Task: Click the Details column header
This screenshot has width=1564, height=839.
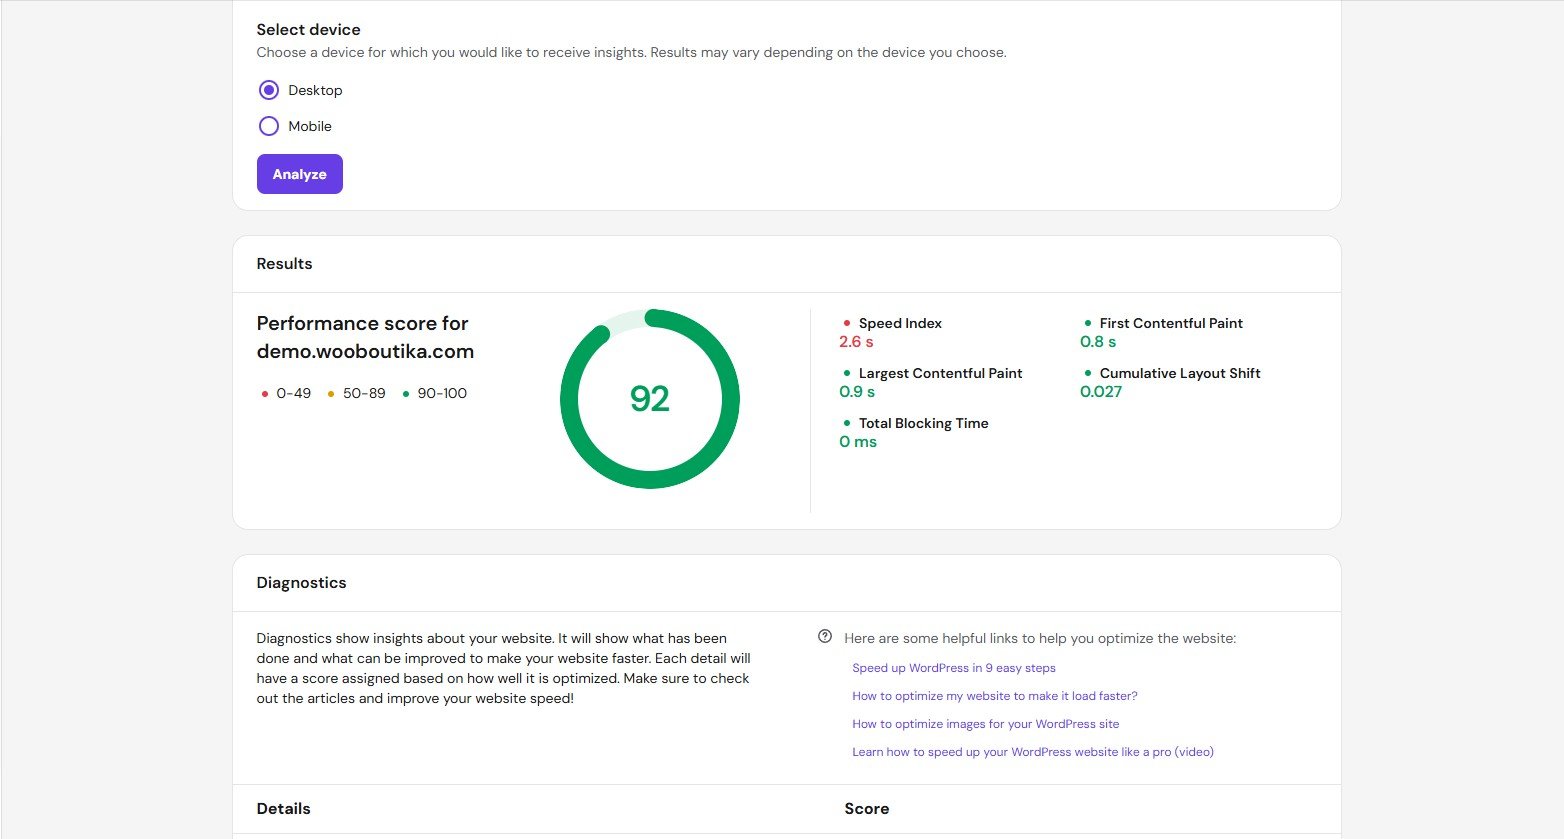Action: pyautogui.click(x=283, y=809)
